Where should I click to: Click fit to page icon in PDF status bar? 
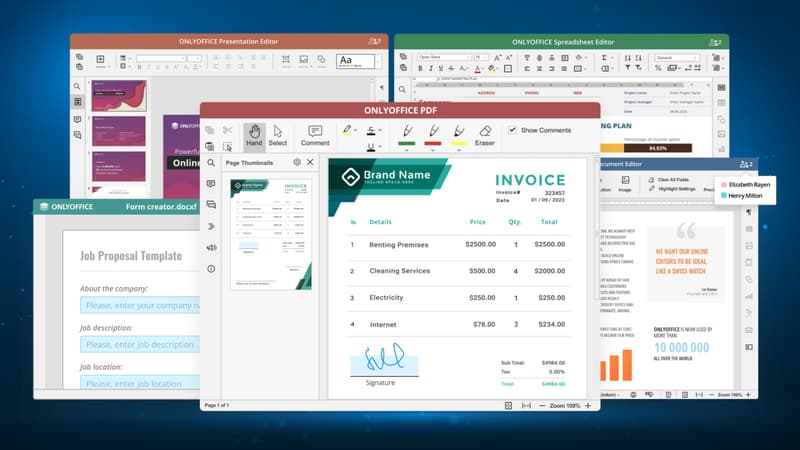[x=508, y=406]
